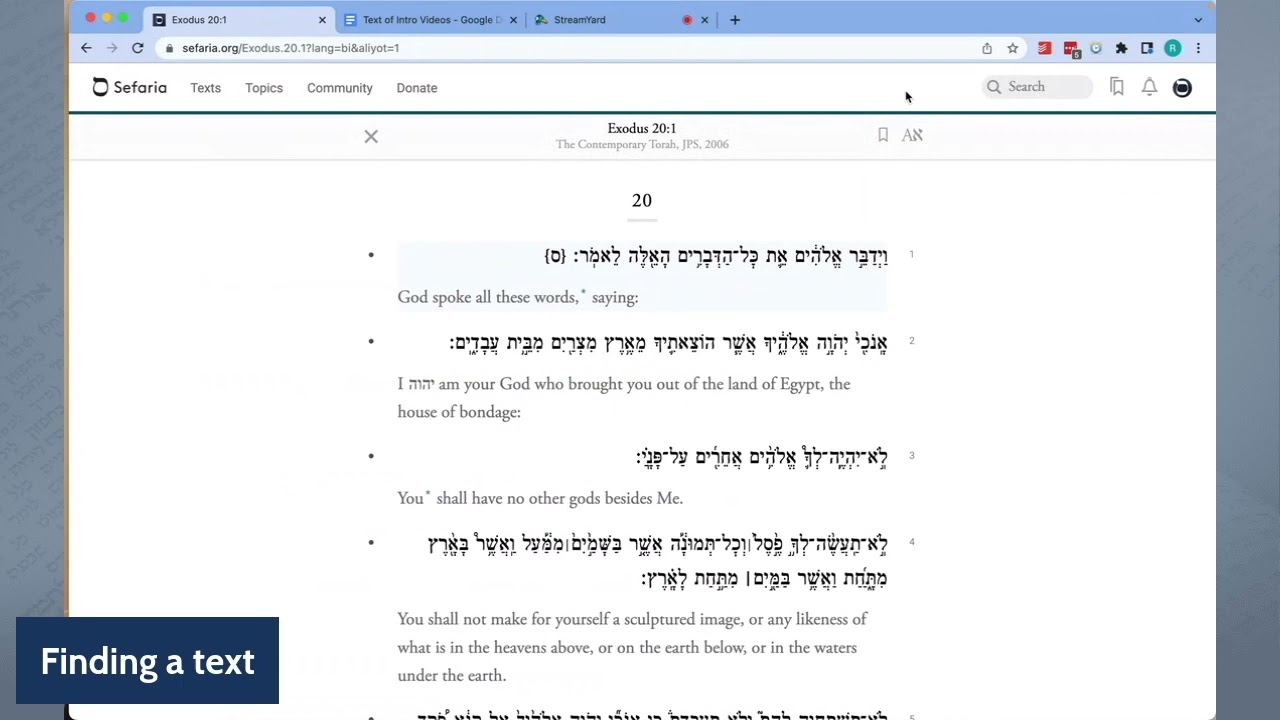Bookmark the Exodus 20:1 text
This screenshot has height=720, width=1280.
[883, 135]
